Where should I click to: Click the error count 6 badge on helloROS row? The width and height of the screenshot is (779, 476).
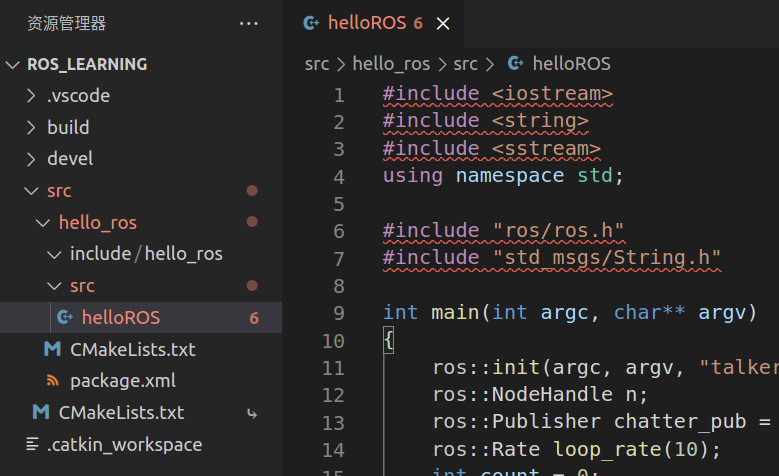tap(254, 318)
